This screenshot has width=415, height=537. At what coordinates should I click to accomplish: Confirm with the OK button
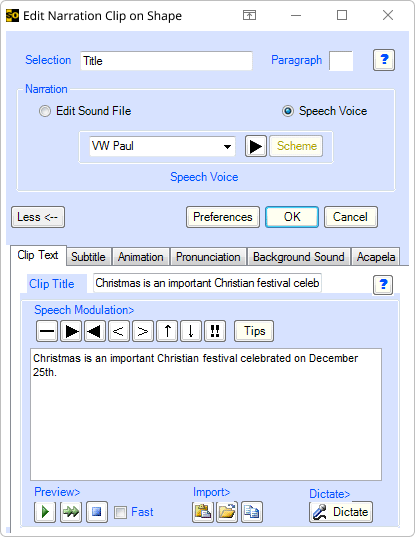292,217
